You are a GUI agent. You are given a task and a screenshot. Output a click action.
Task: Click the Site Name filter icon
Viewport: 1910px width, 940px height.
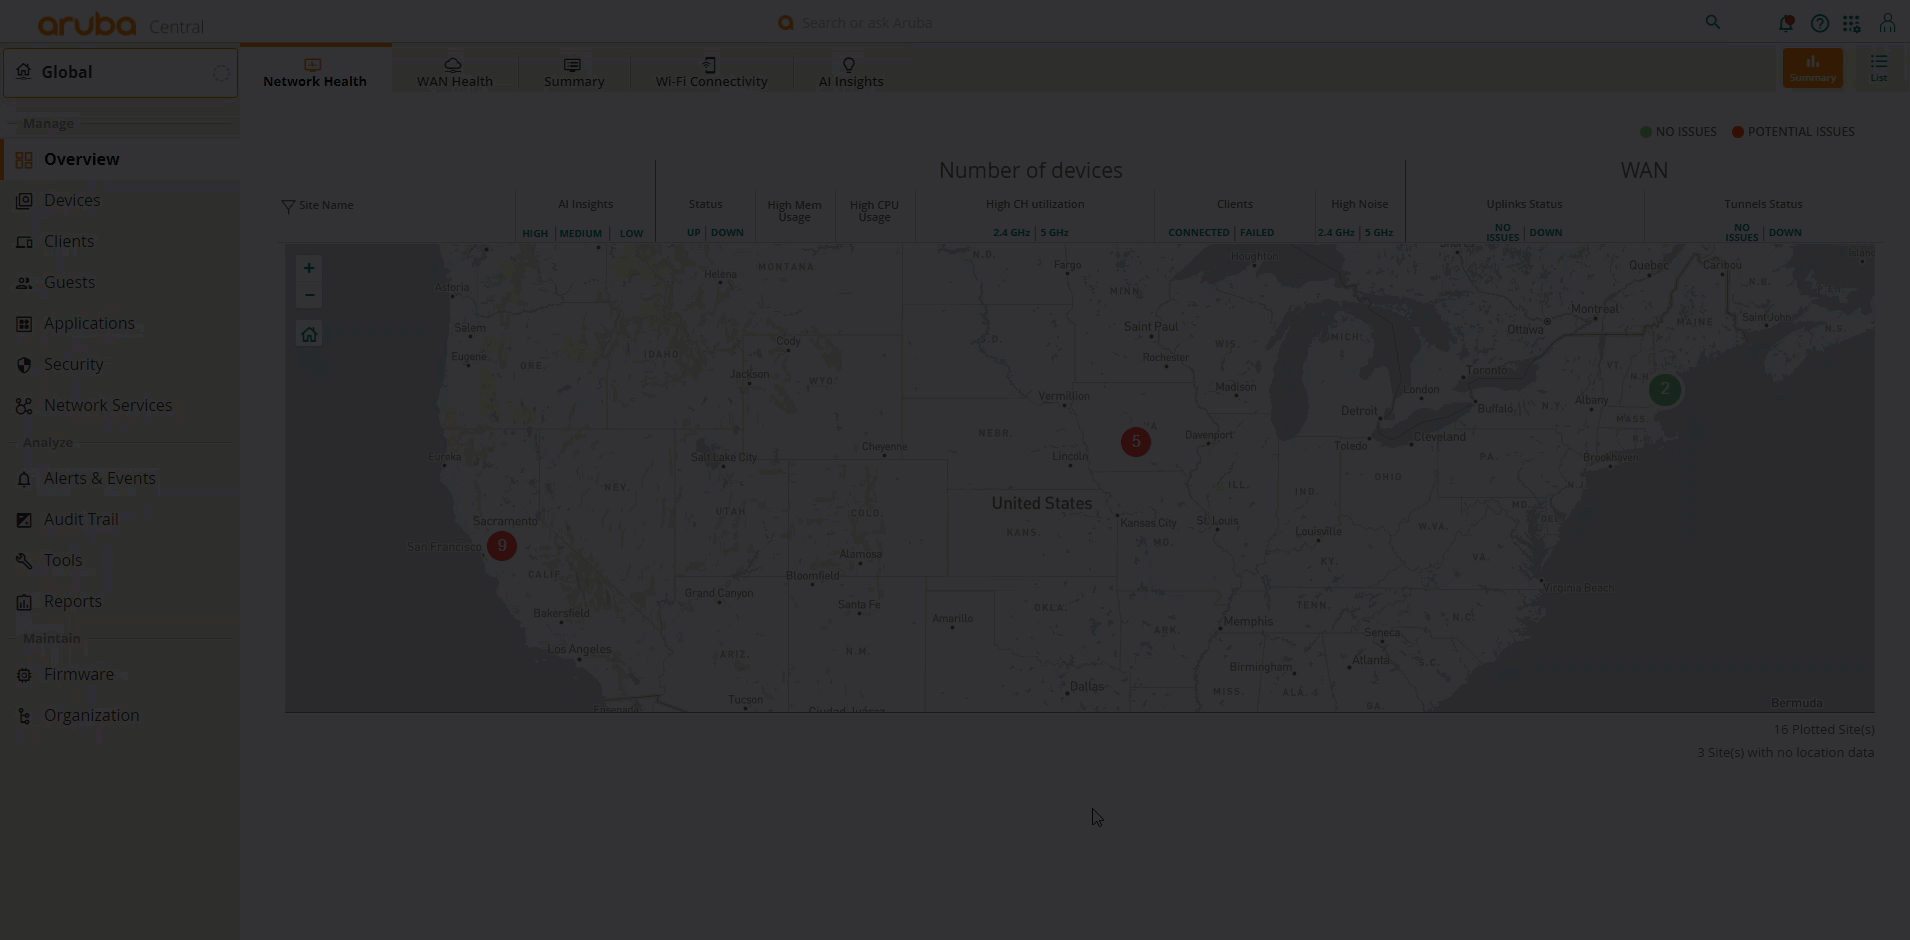pos(288,206)
